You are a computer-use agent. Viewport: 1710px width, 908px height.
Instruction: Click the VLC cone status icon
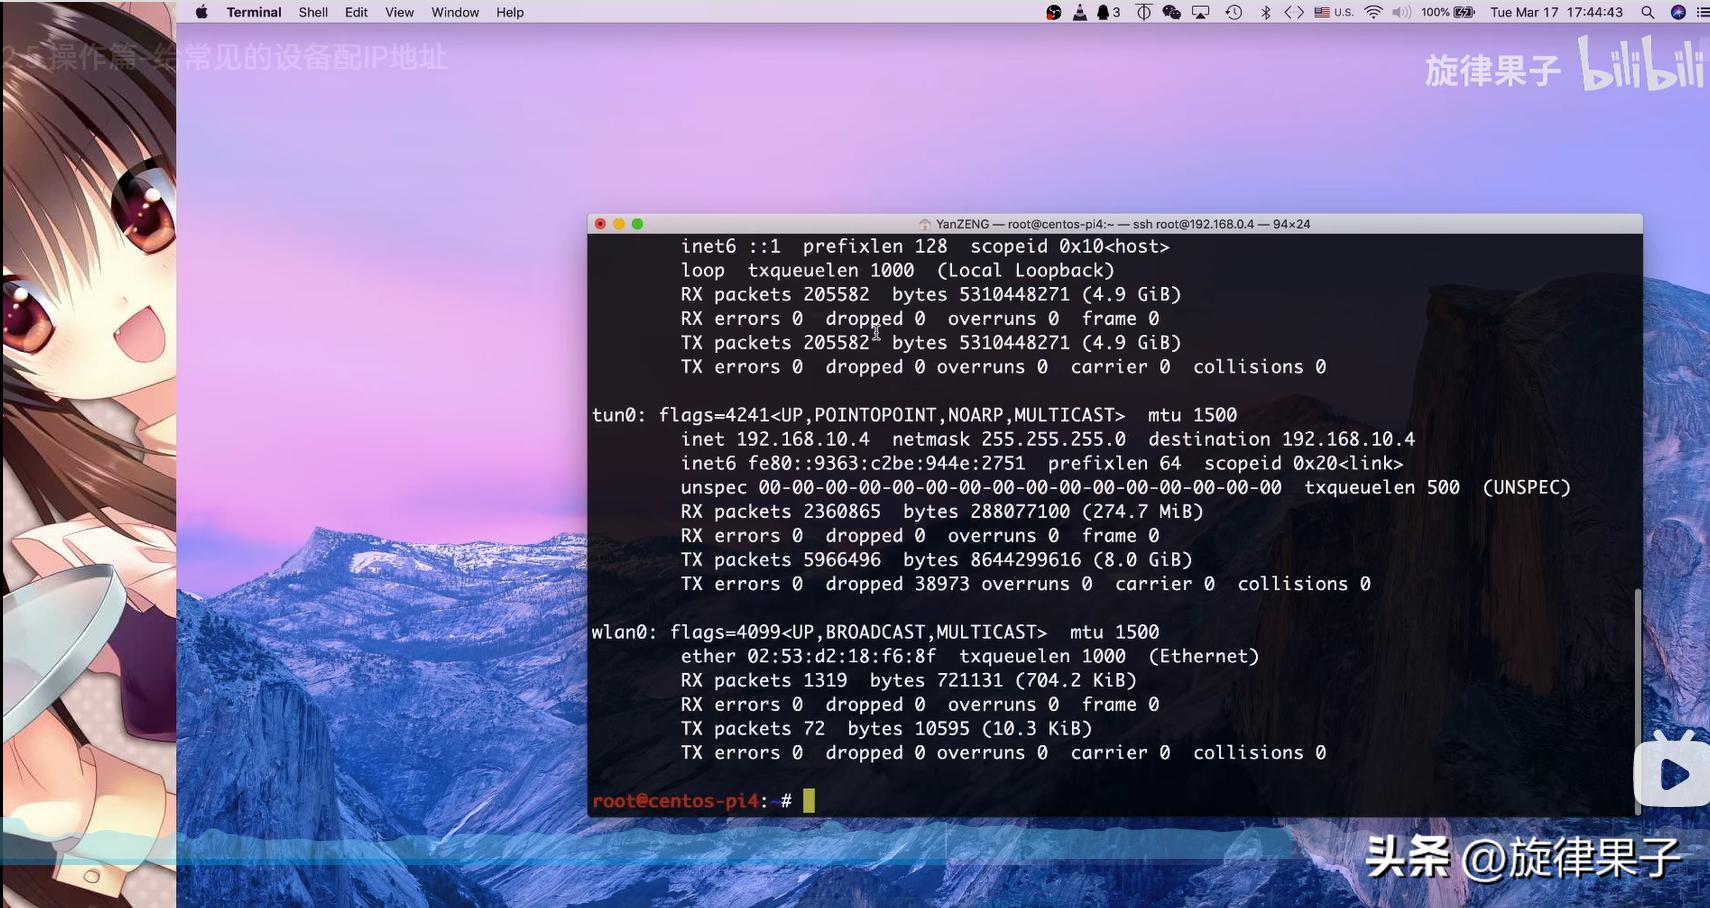coord(1079,12)
